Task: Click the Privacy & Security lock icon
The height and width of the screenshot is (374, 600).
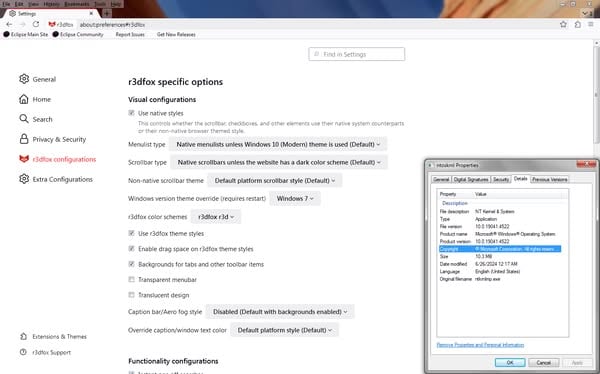Action: [x=24, y=139]
